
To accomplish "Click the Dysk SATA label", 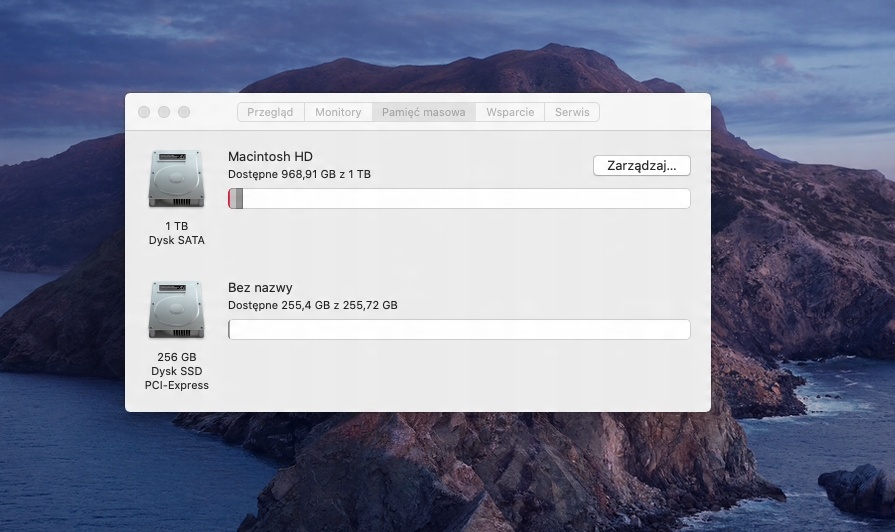I will coord(176,240).
